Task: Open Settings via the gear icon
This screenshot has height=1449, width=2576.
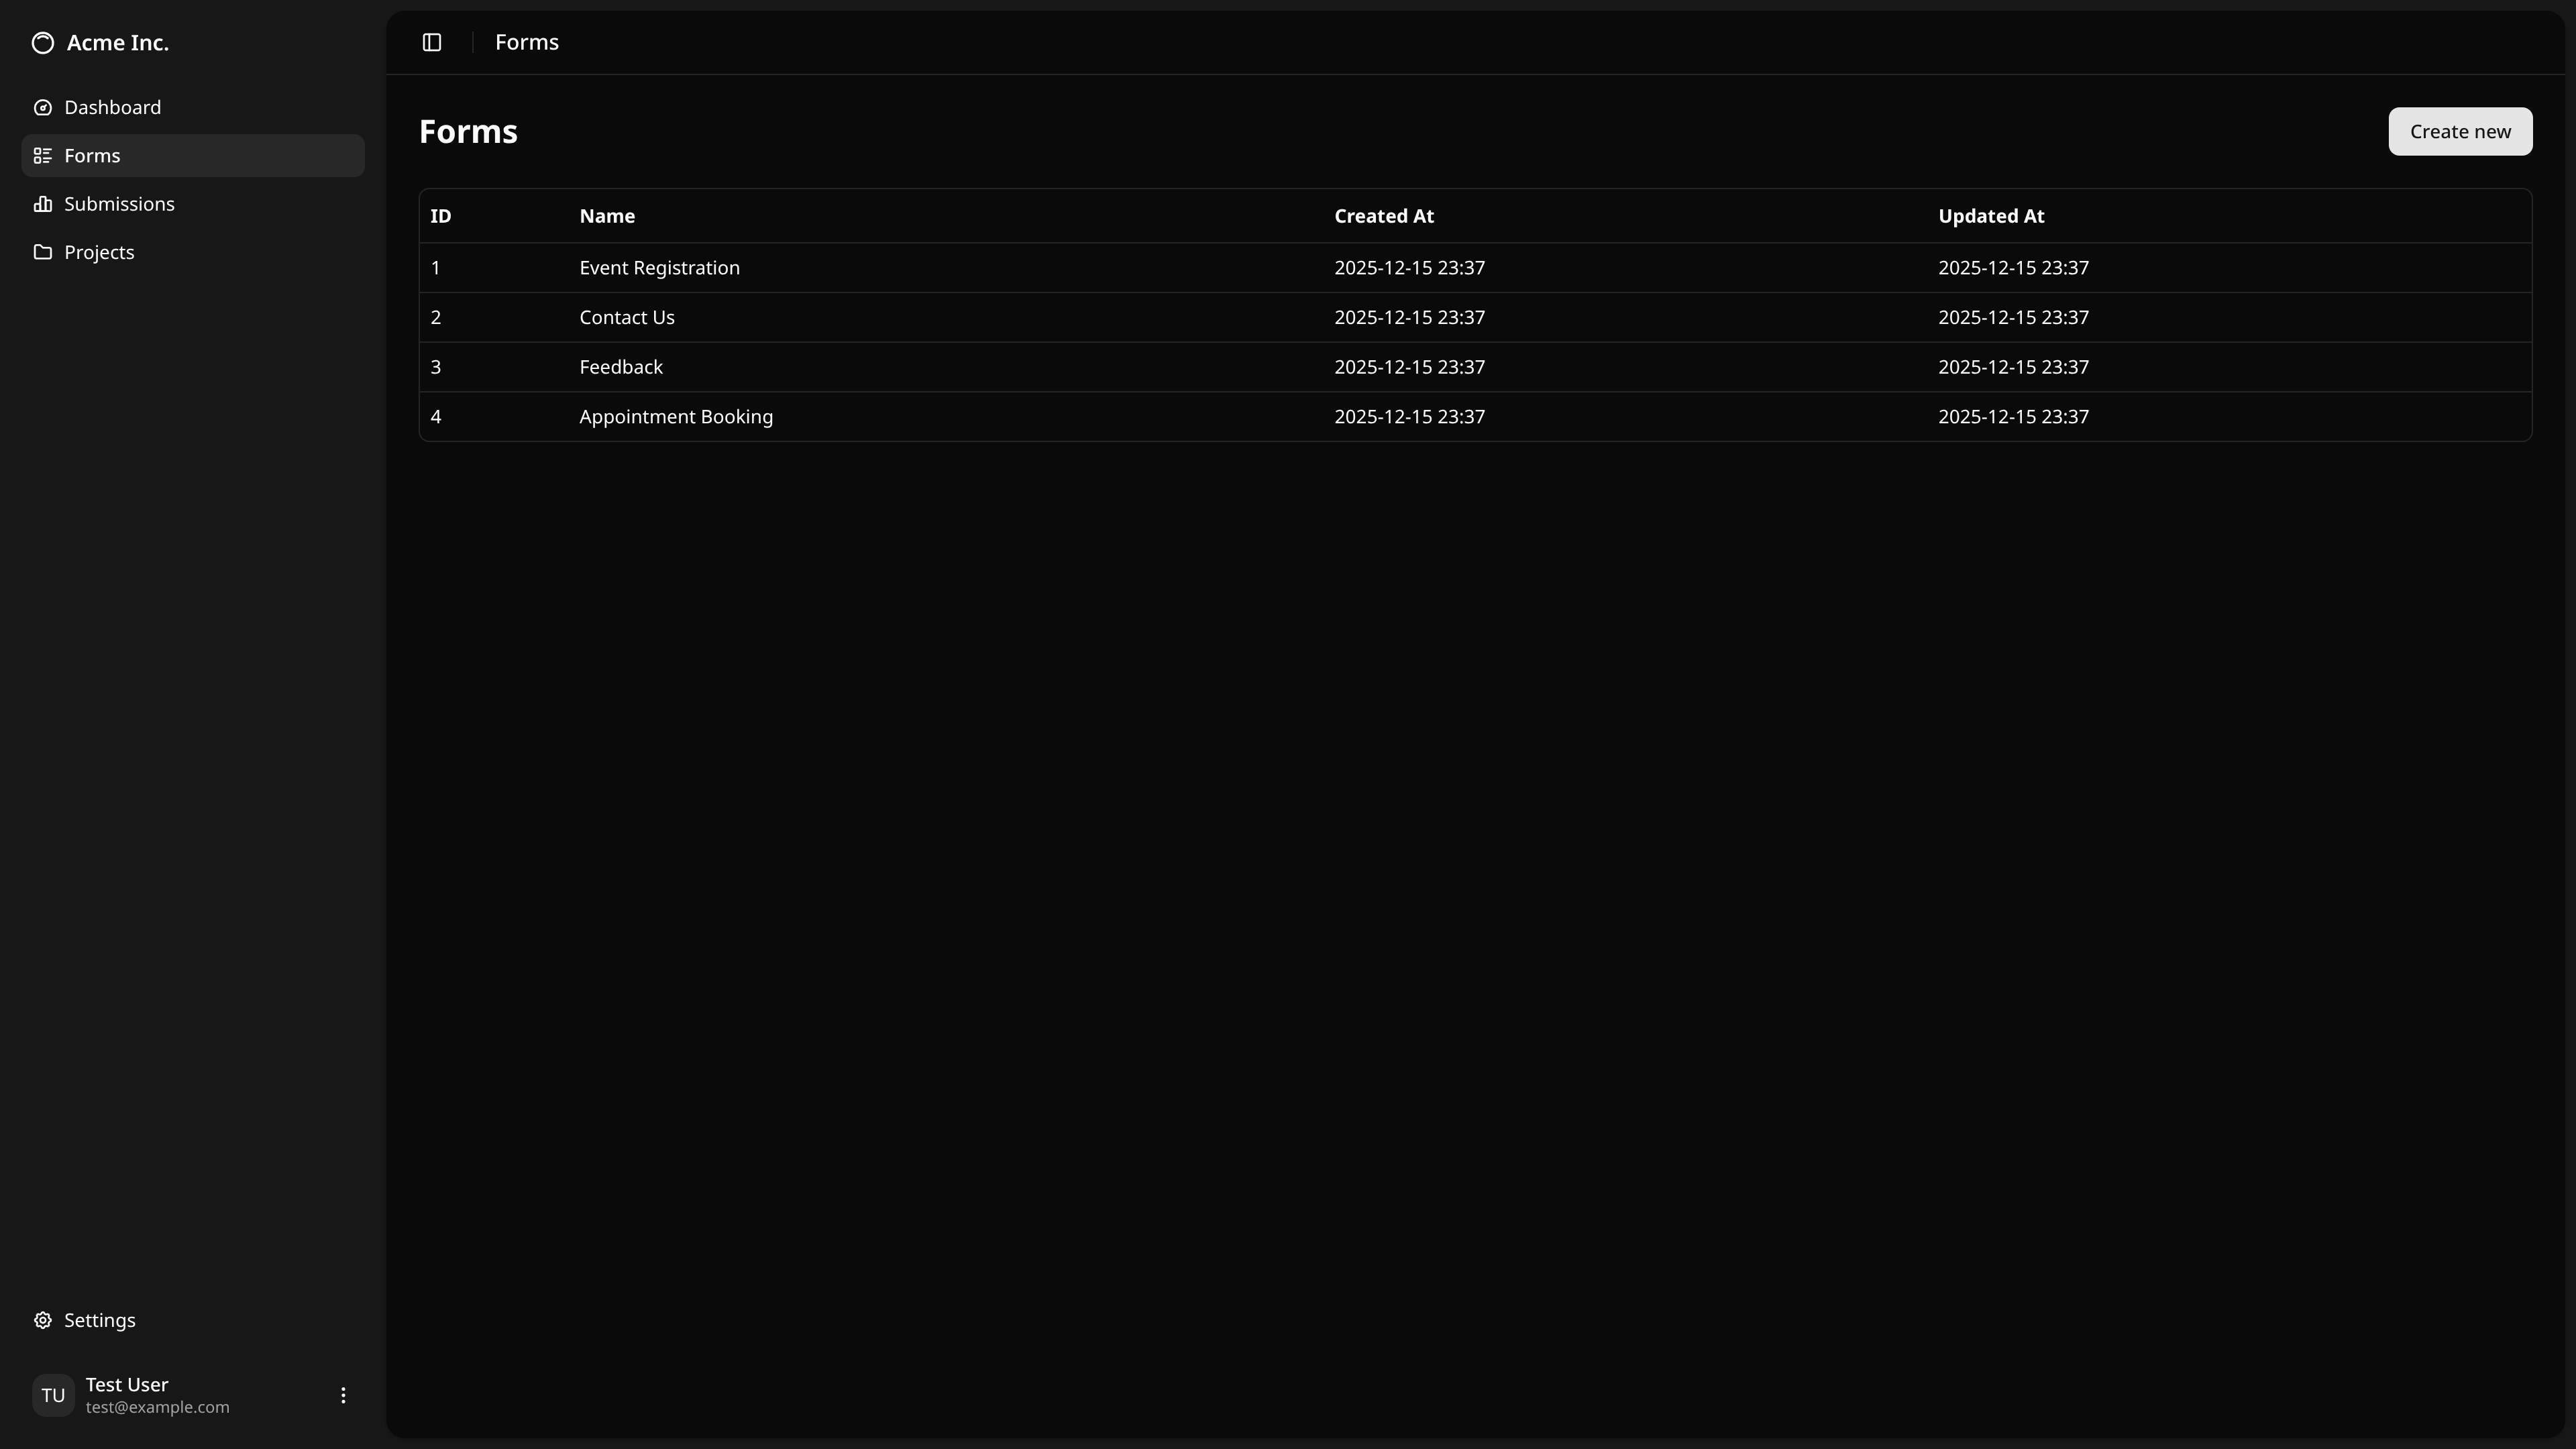Action: 43,1320
